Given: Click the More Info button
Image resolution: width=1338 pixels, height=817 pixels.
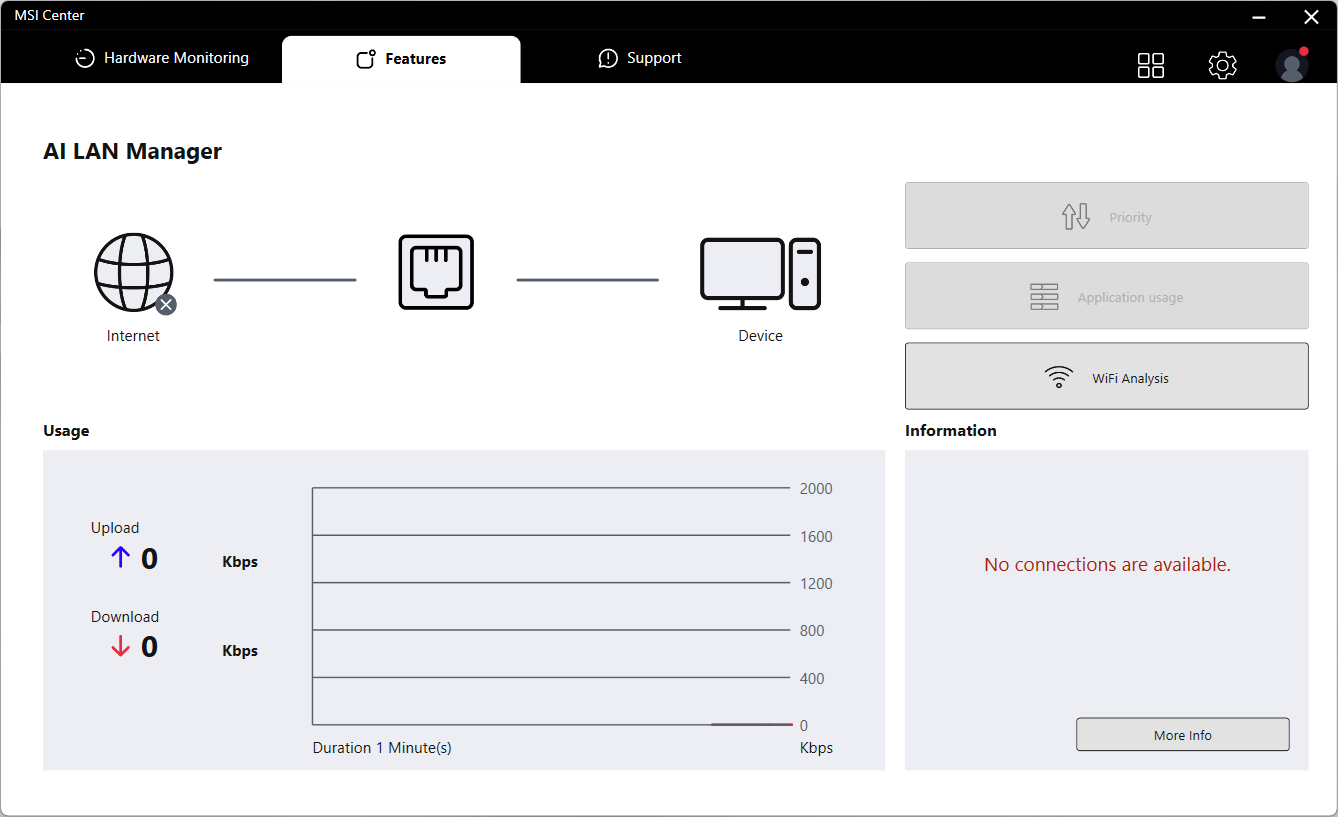Looking at the screenshot, I should (x=1182, y=734).
